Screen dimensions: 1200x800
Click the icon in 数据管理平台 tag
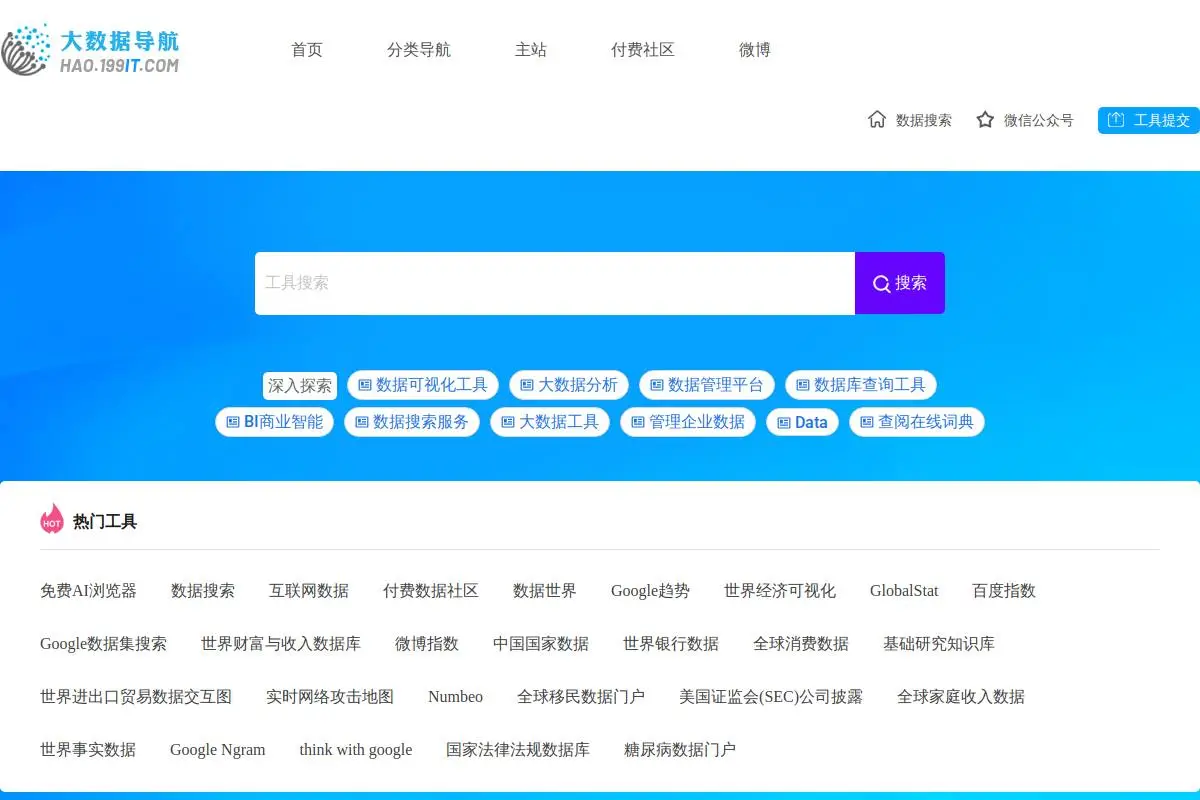coord(657,385)
